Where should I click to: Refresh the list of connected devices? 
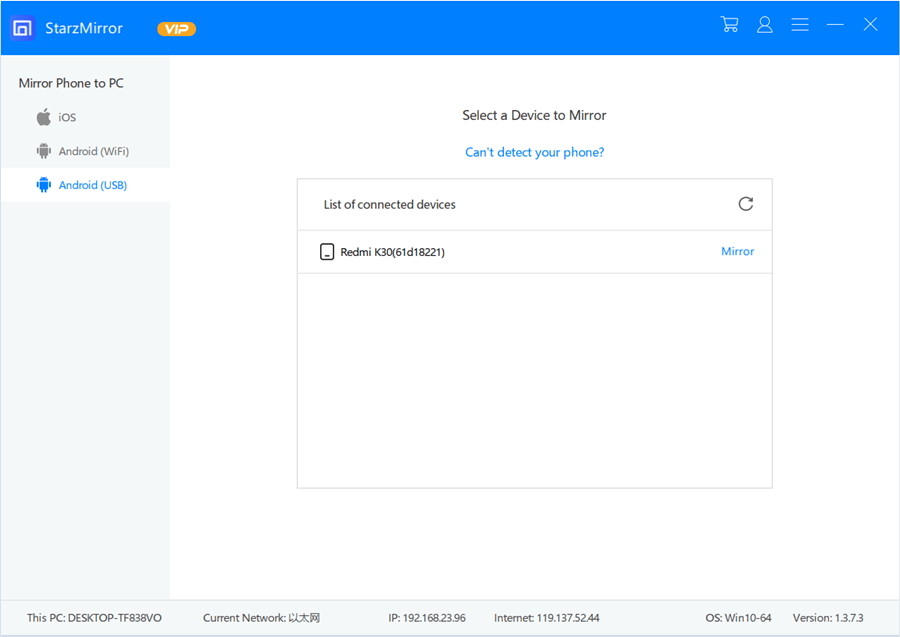(x=746, y=204)
